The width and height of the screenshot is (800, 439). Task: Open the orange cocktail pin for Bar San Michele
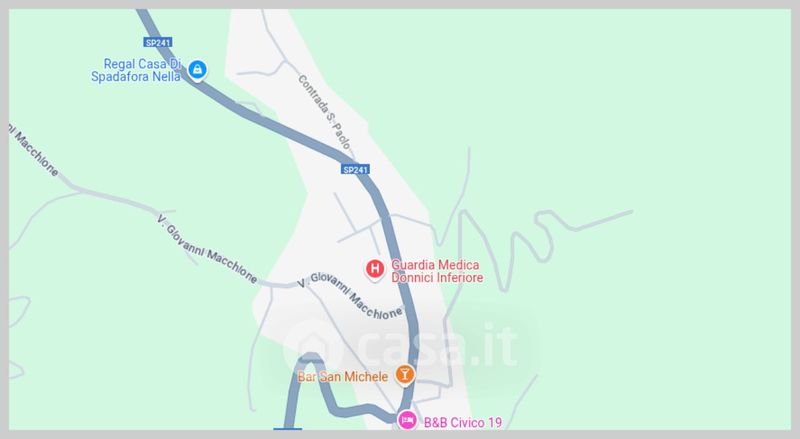(405, 375)
